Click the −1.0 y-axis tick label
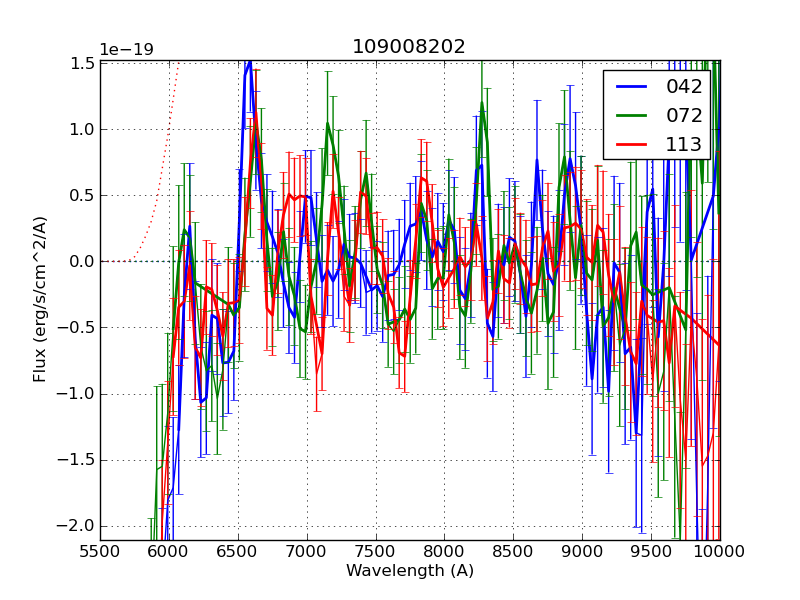Screen dimensions: 800x600 pyautogui.click(x=79, y=394)
